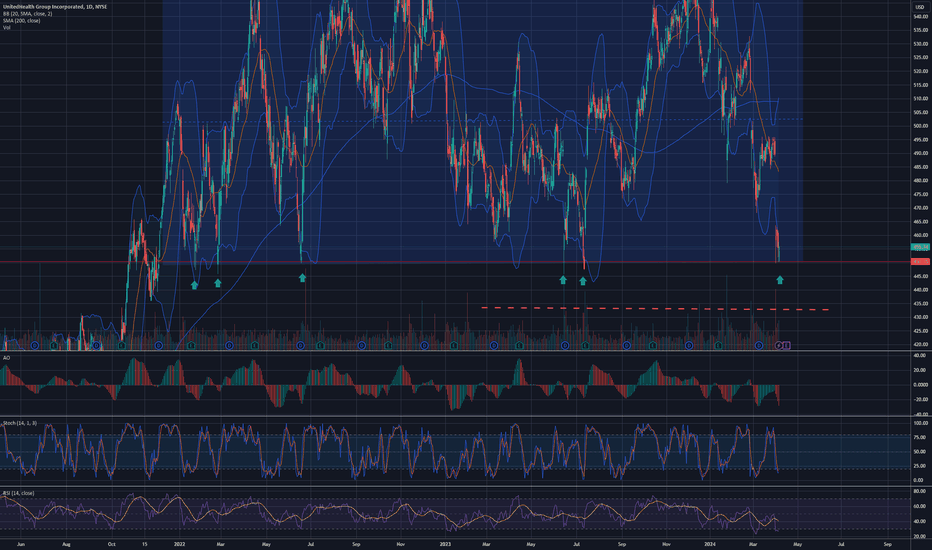The width and height of the screenshot is (932, 550).
Task: Select the RSI (14, close) pane label
Action: tap(18, 494)
